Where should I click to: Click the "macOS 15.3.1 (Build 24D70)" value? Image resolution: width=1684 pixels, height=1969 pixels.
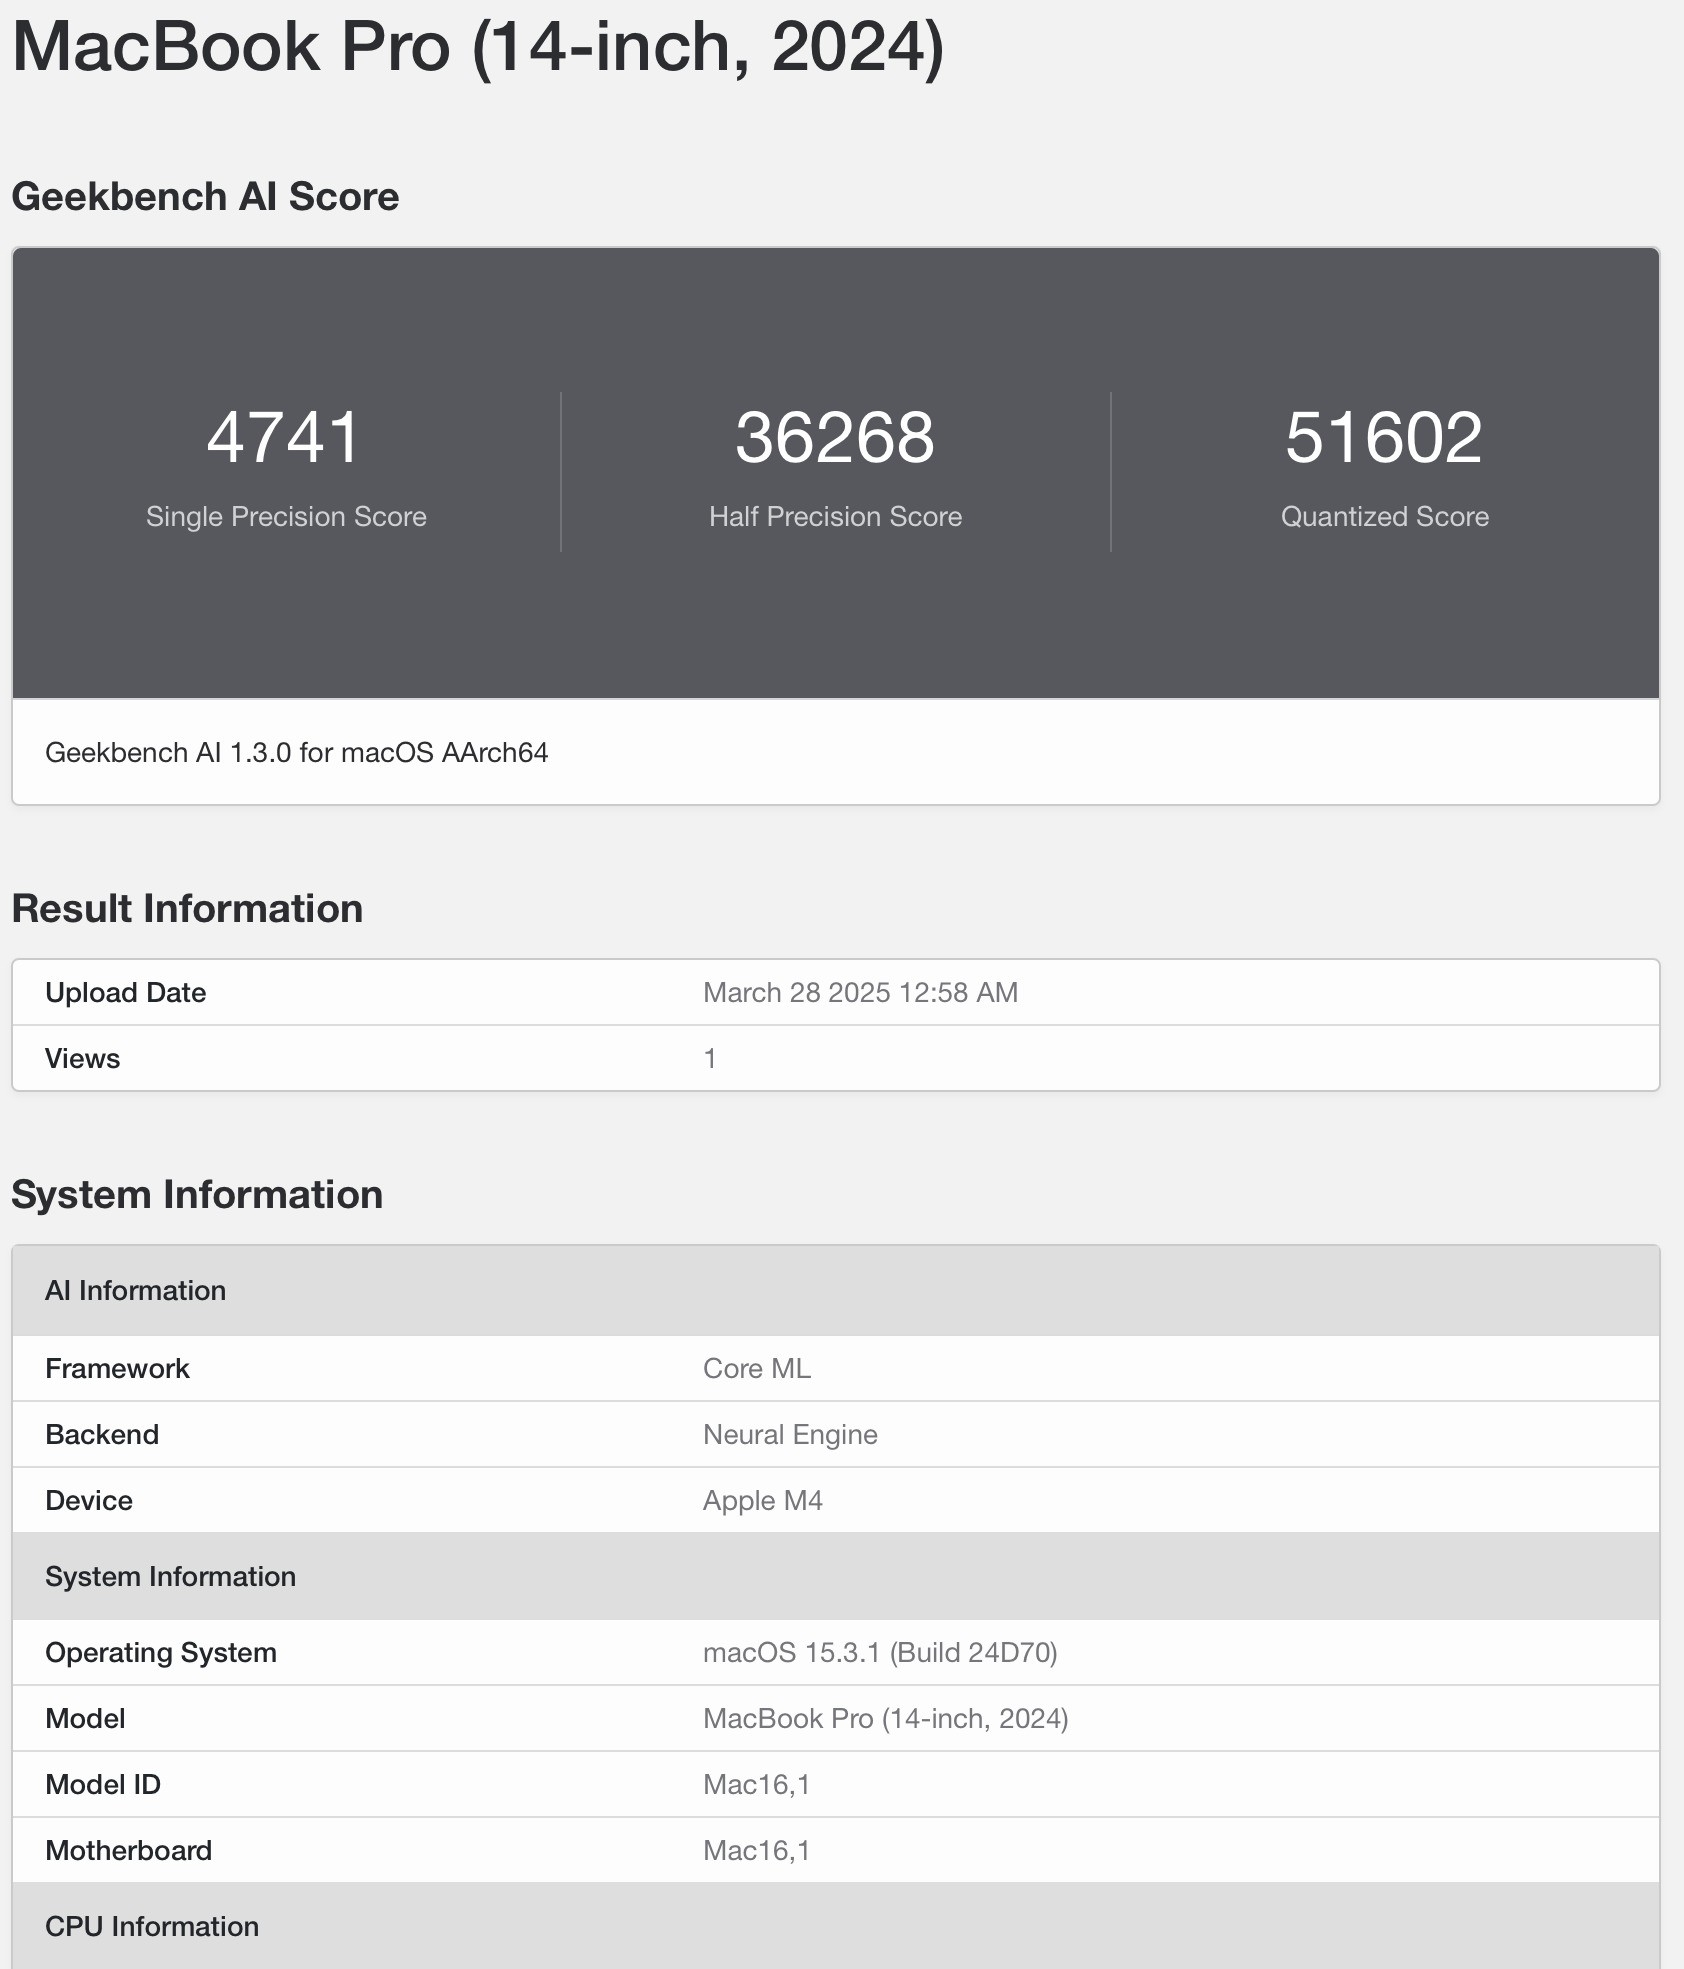(880, 1652)
